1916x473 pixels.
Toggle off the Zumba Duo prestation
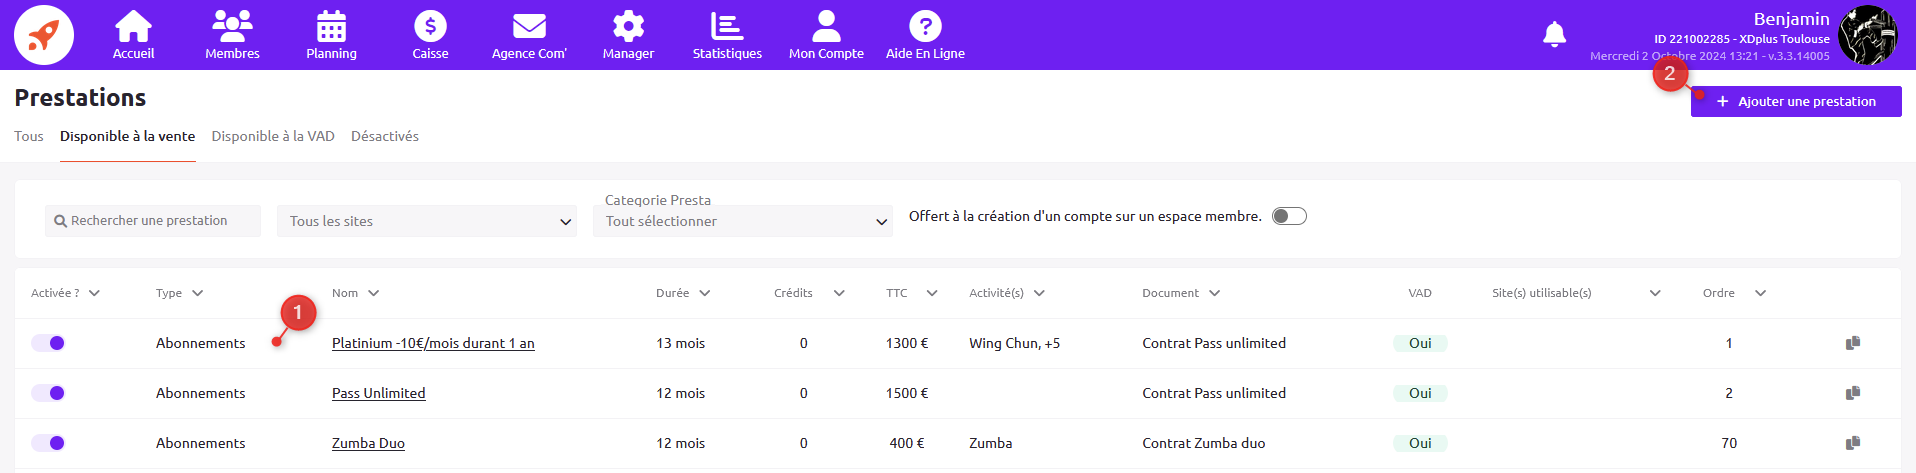tap(48, 443)
